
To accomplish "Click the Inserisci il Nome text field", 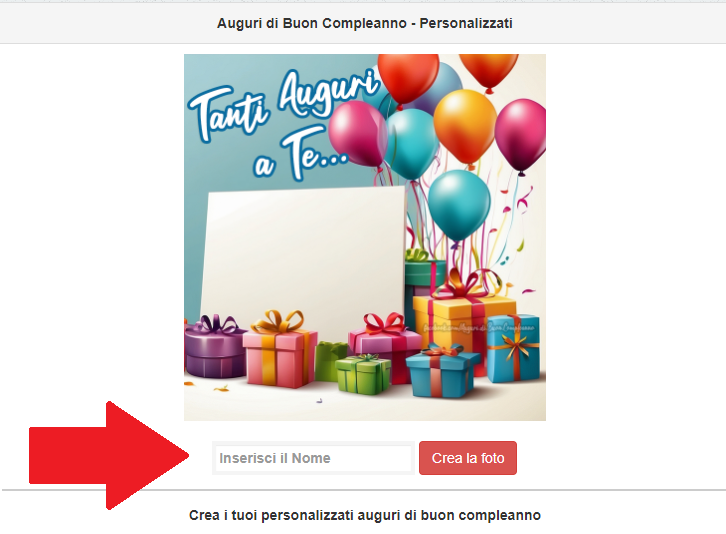I will (313, 458).
